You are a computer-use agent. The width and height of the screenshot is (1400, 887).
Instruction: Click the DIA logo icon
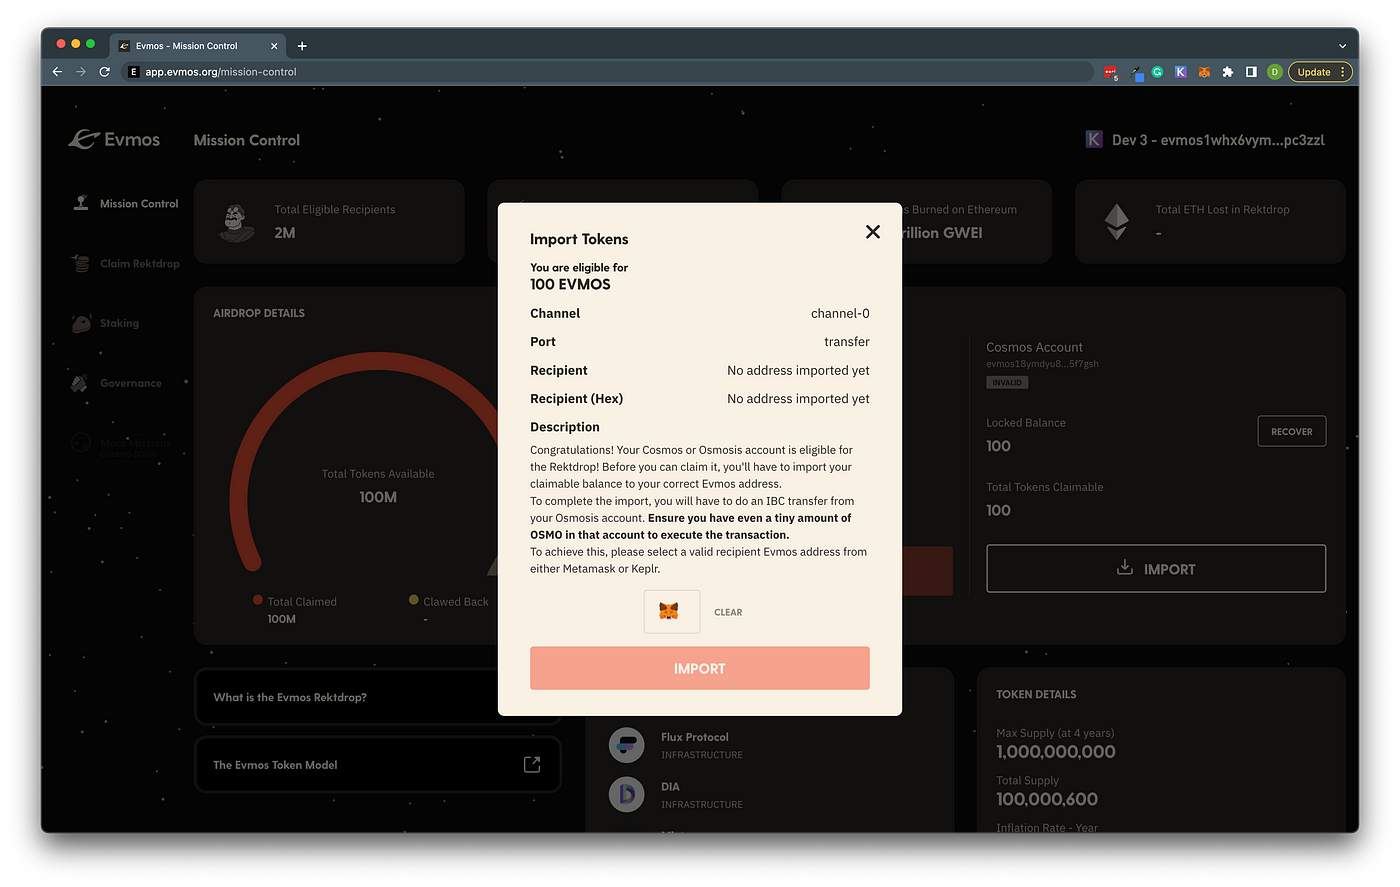[627, 795]
